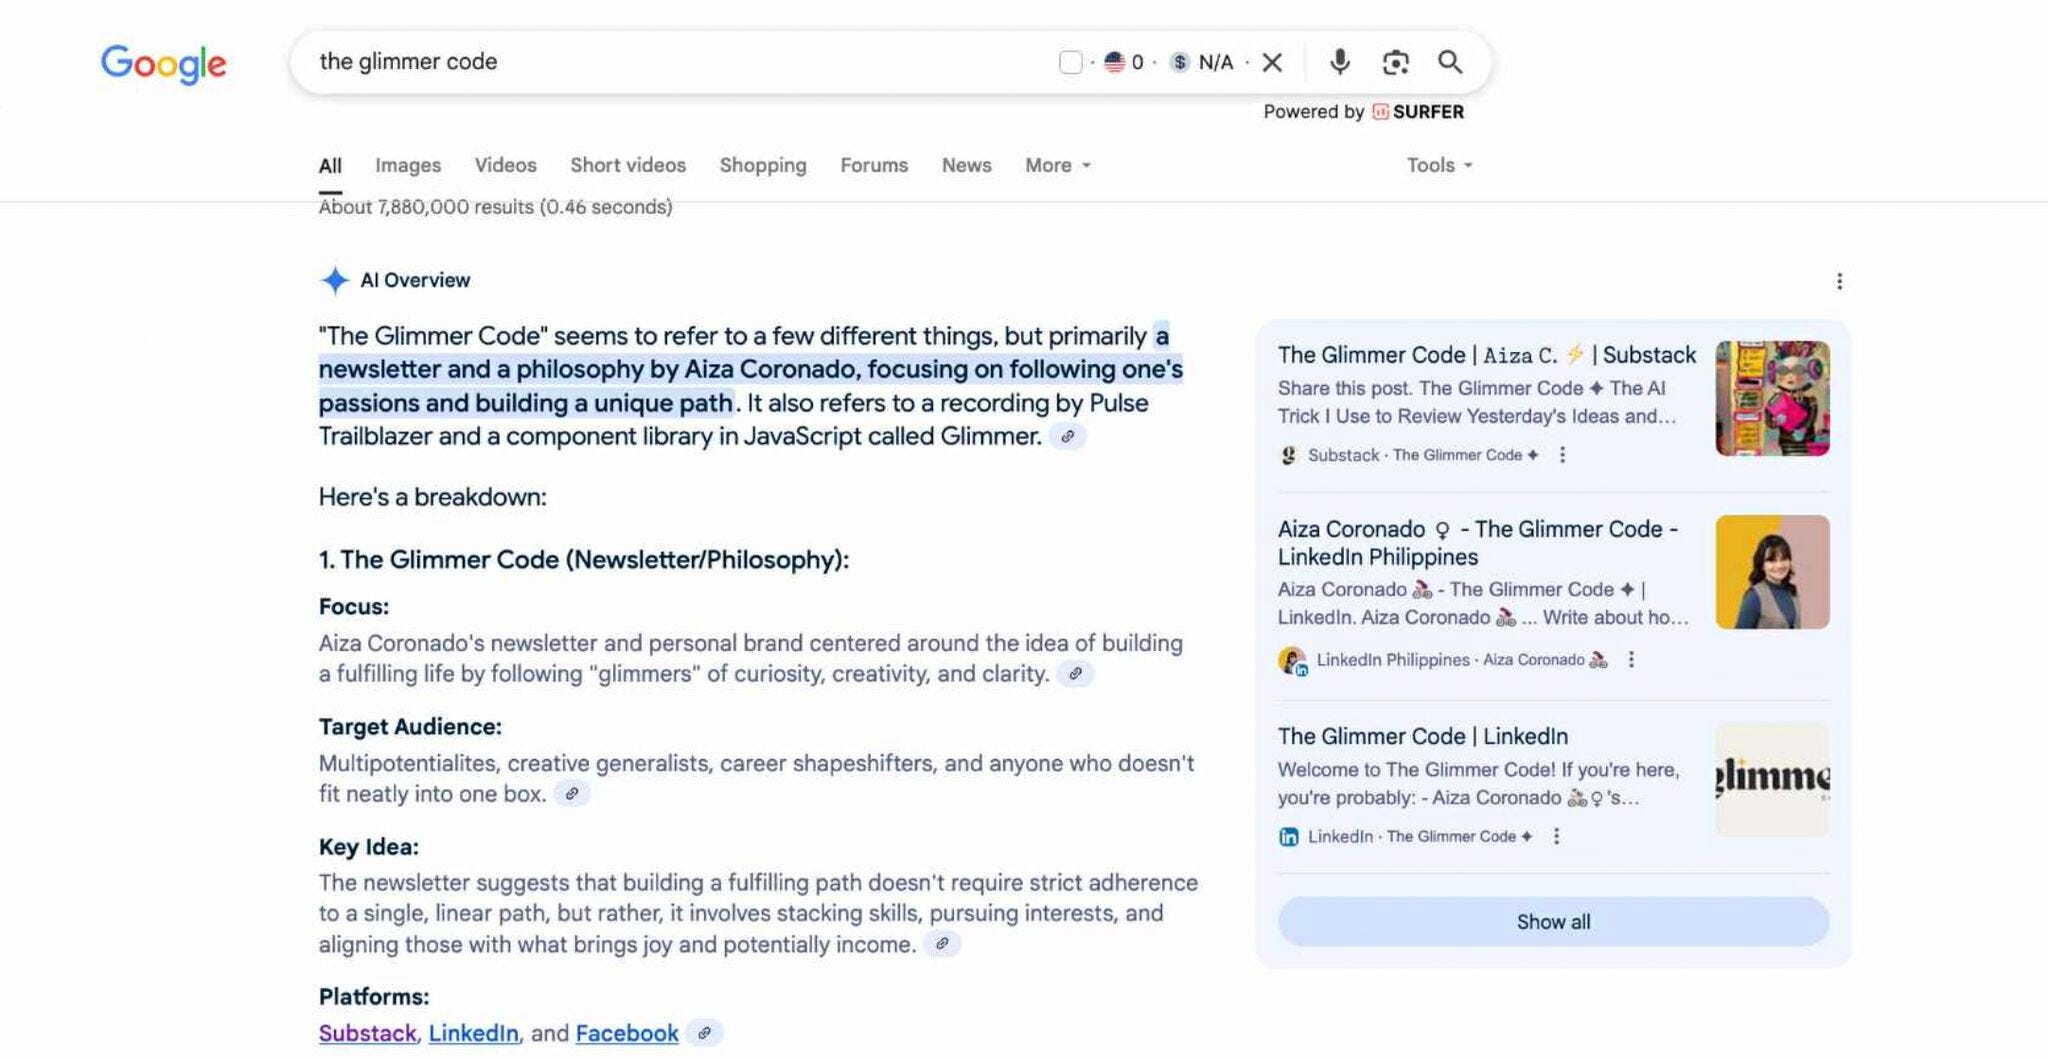This screenshot has width=2048, height=1058.
Task: Follow the Substack platform link
Action: (367, 1033)
